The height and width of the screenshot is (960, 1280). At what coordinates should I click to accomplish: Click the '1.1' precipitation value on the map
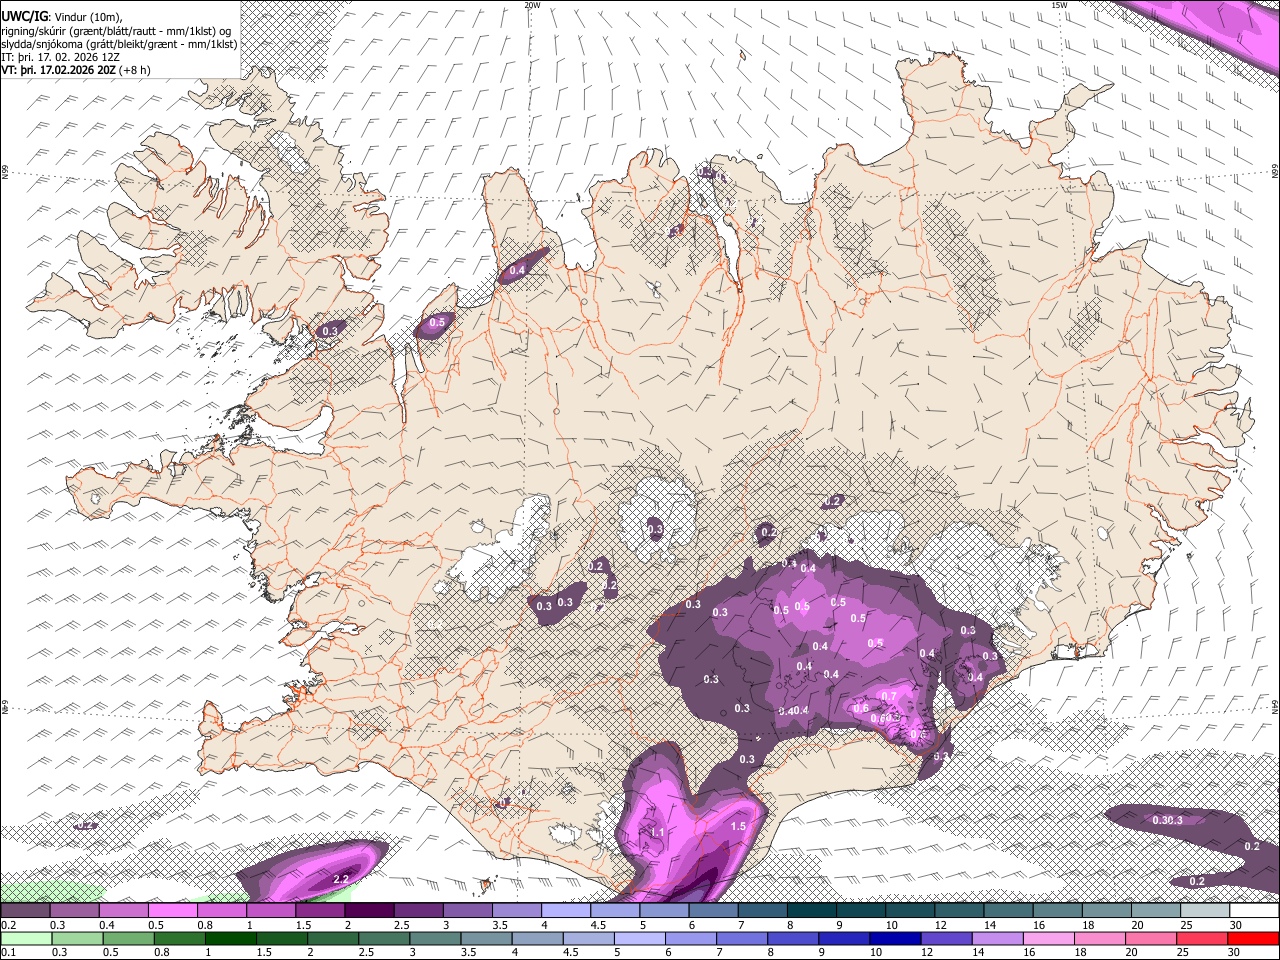click(x=657, y=832)
